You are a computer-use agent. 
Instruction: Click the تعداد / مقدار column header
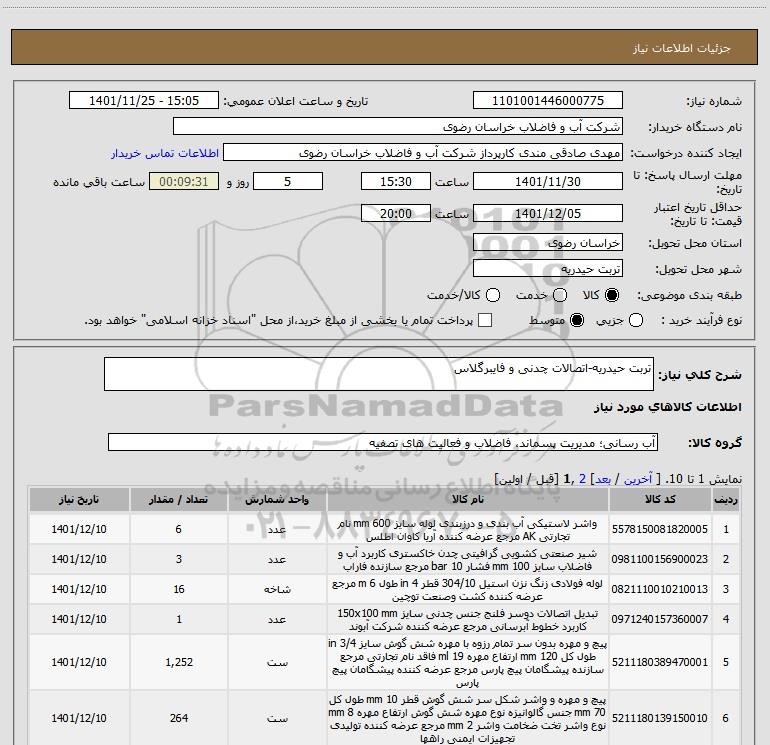click(x=179, y=499)
